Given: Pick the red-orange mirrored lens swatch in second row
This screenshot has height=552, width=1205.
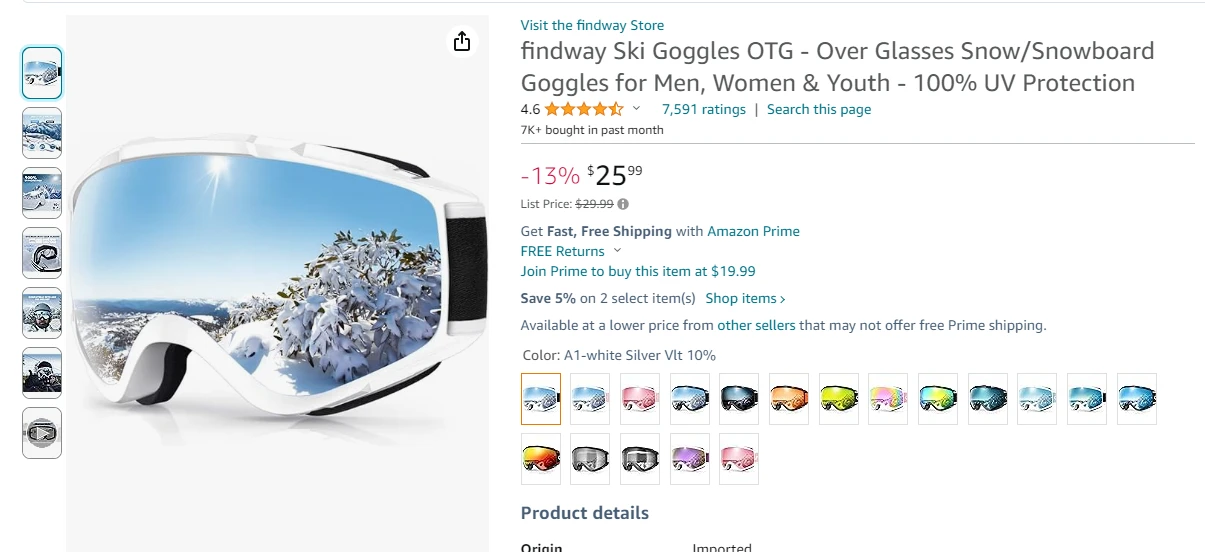Looking at the screenshot, I should [x=541, y=459].
